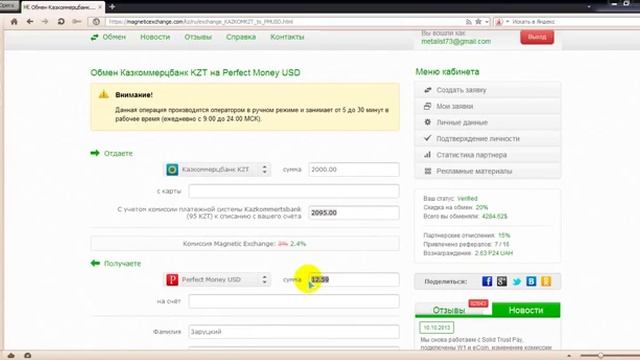640x360 pixels.
Task: Open the Отзывы menu item
Action: pyautogui.click(x=198, y=37)
